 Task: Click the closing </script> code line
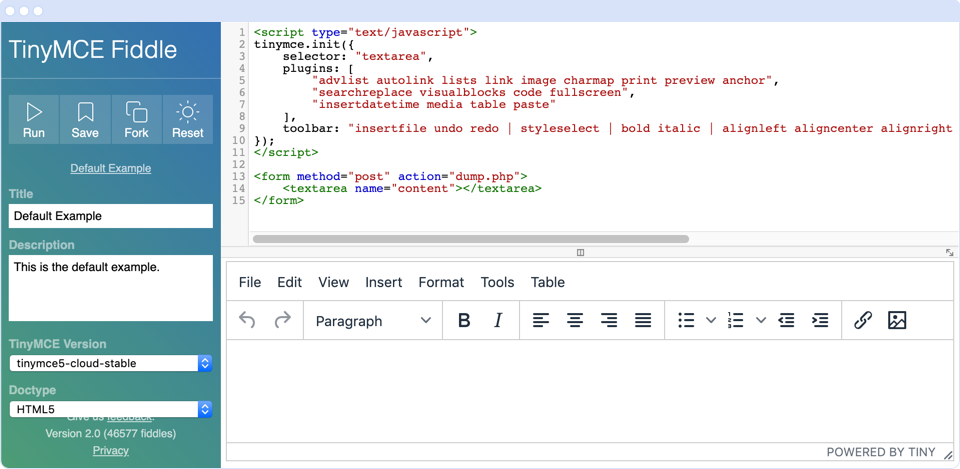tap(286, 152)
